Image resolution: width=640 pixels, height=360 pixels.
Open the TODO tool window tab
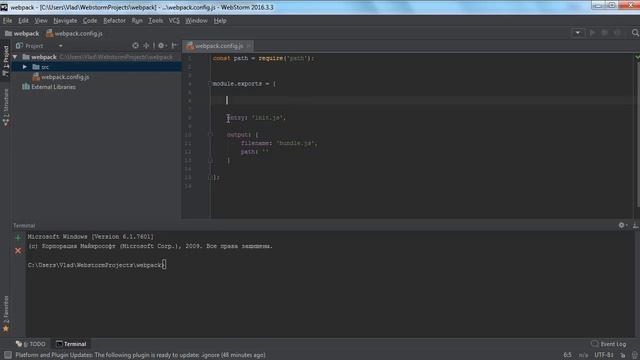(x=31, y=344)
